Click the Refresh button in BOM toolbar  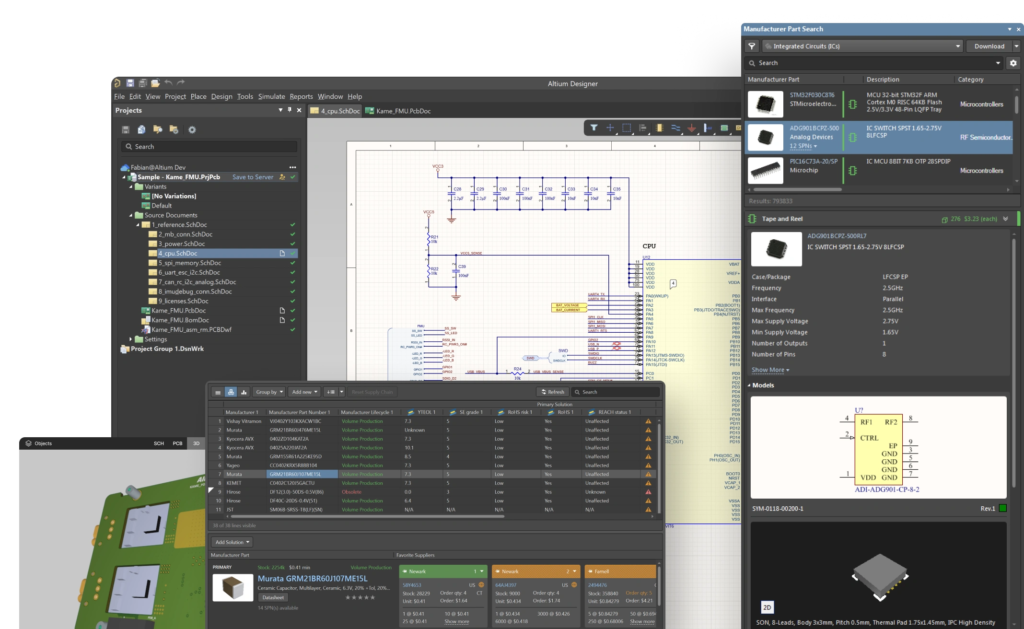click(552, 392)
